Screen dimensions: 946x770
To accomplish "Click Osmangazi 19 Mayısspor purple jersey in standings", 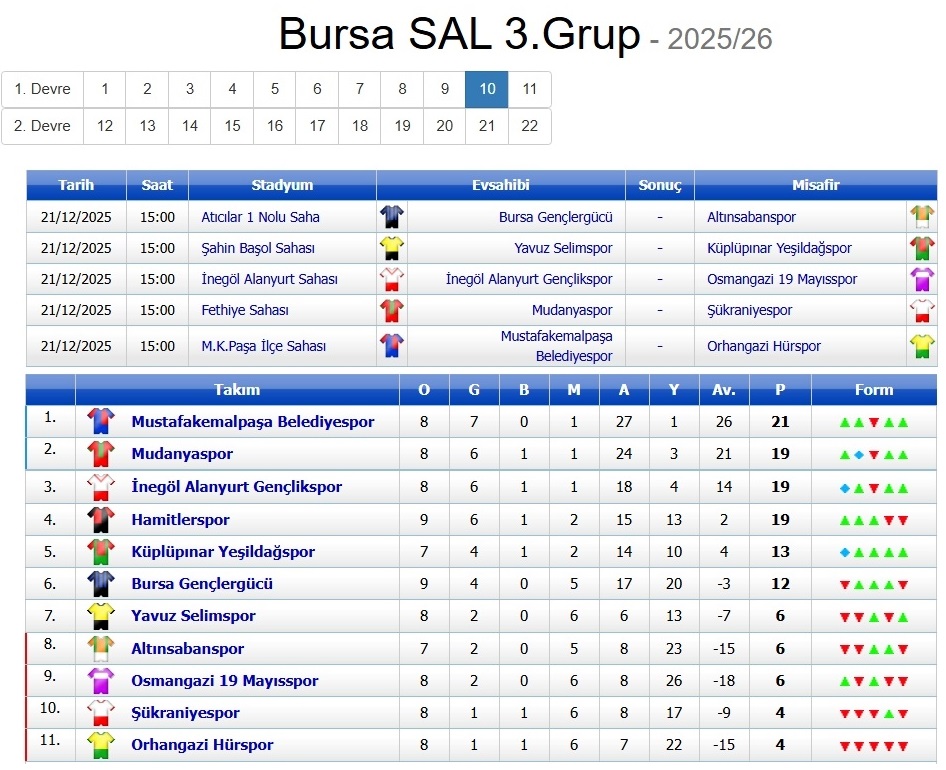I will tap(100, 681).
